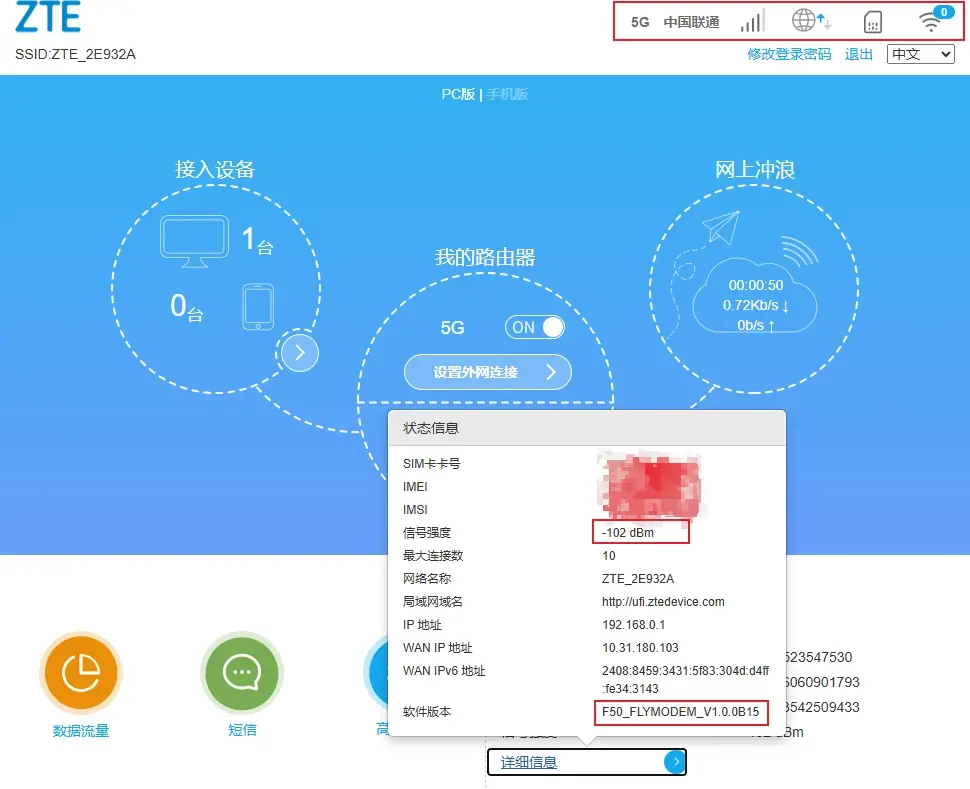Click the desktop monitor icon in 接入设备

(x=195, y=241)
